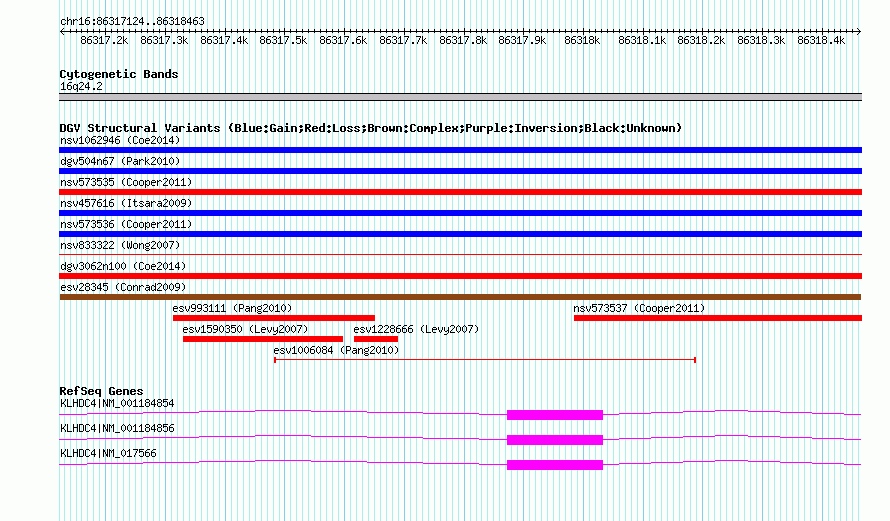The width and height of the screenshot is (890, 521).
Task: Select the red nsv573537 loss bar
Action: coord(718,318)
